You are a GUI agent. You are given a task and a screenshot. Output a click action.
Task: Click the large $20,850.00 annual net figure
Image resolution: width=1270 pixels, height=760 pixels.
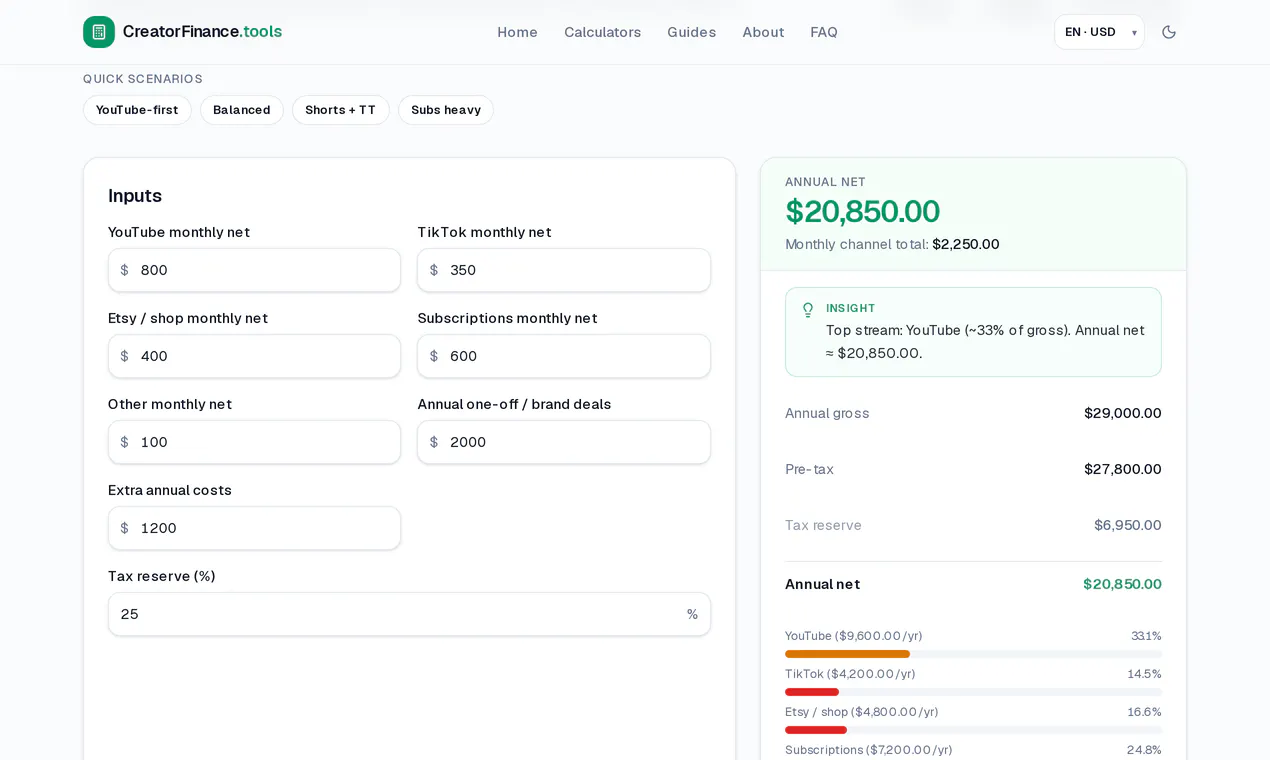(862, 212)
